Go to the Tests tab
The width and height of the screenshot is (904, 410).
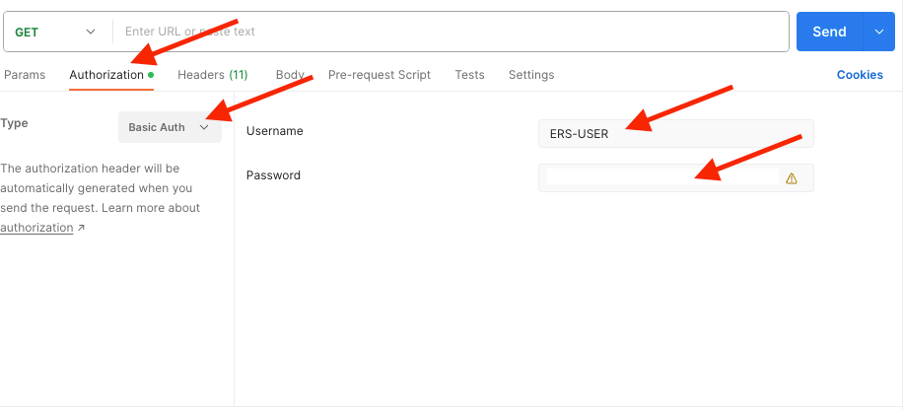469,75
